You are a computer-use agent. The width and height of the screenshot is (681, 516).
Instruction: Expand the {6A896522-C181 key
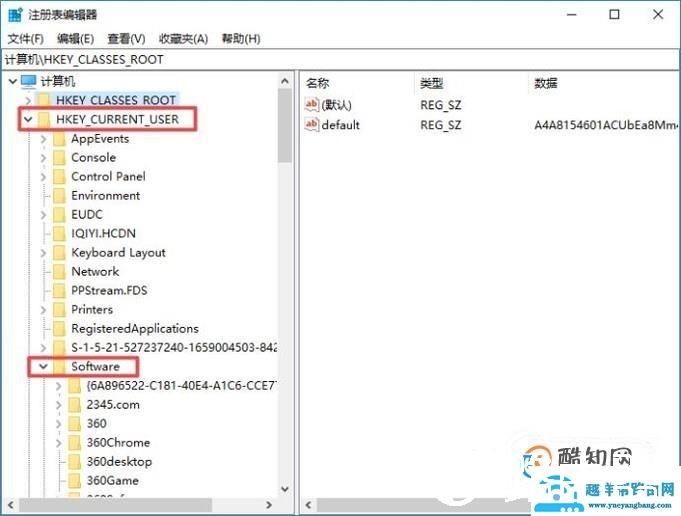click(59, 385)
